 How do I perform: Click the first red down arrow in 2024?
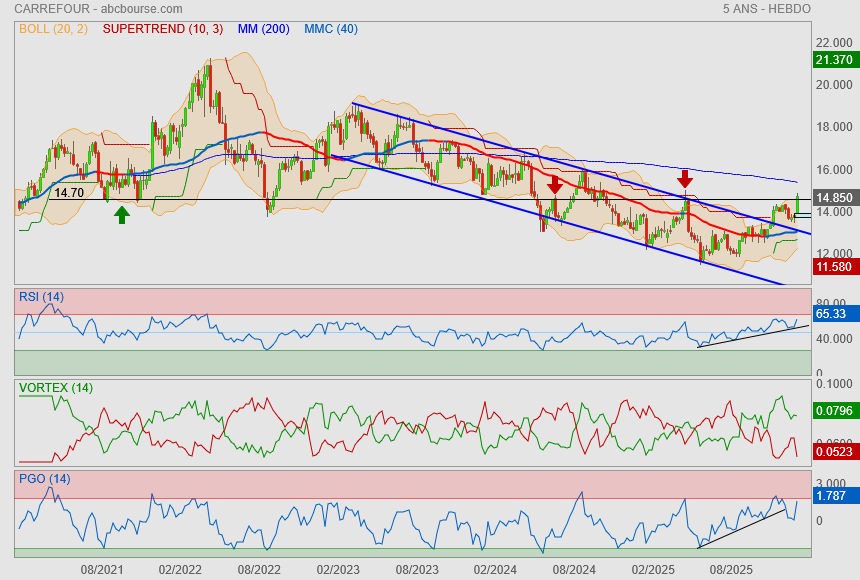coord(555,185)
